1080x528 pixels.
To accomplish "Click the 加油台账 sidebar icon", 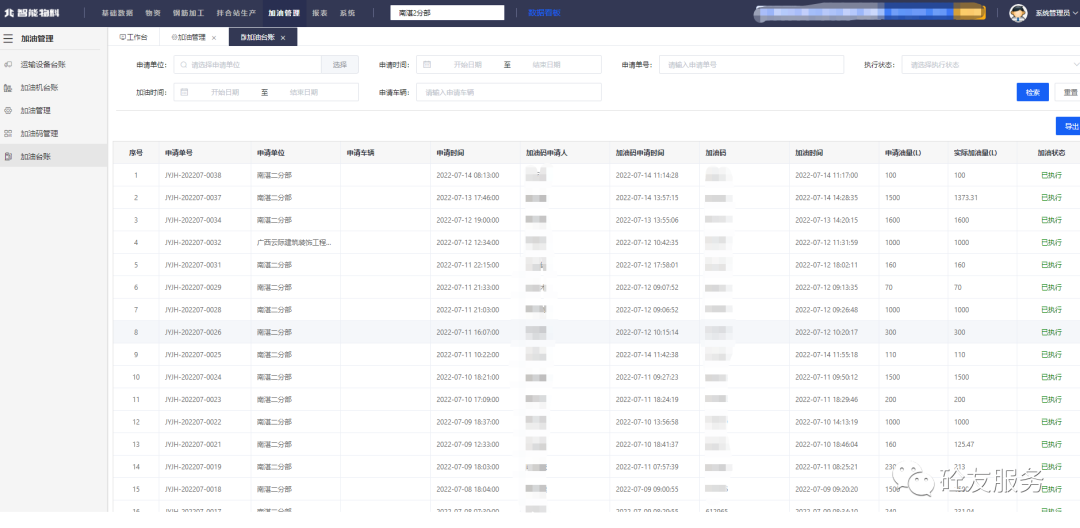I will (x=9, y=156).
